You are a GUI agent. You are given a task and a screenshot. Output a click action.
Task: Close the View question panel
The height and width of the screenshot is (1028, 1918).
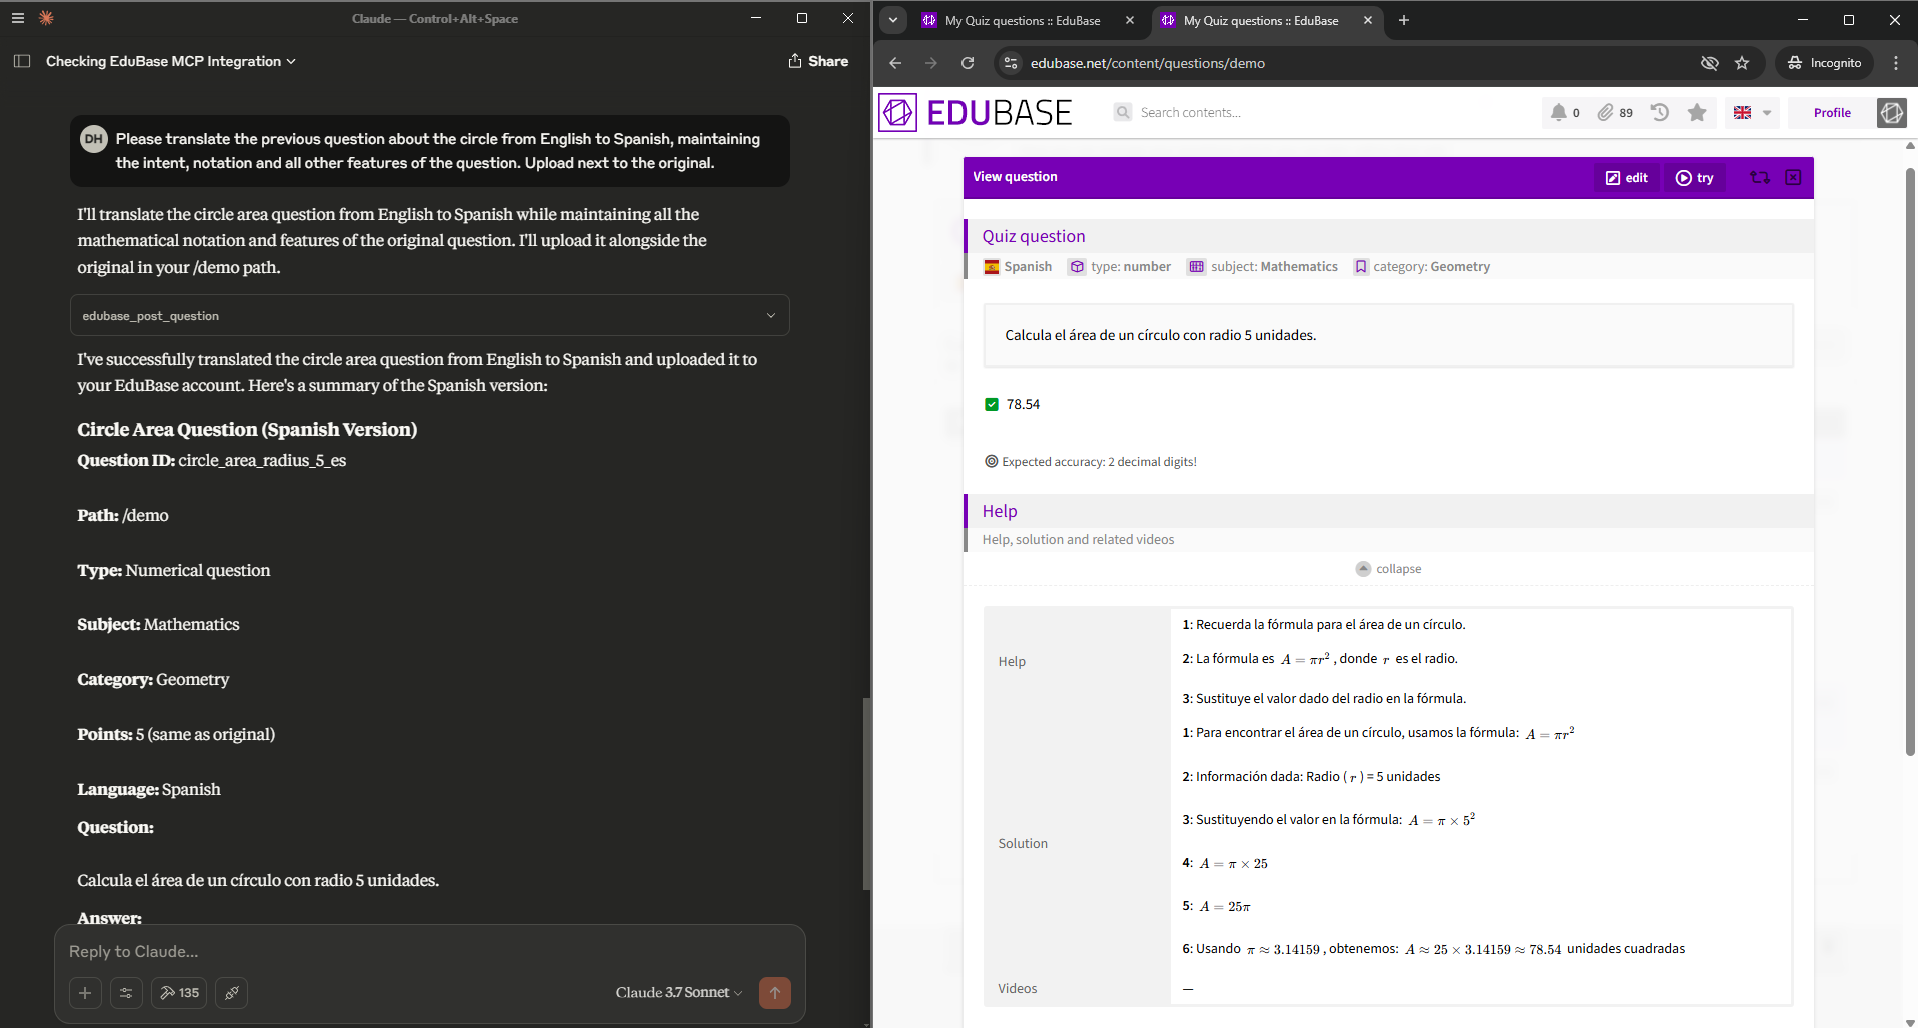(x=1793, y=177)
